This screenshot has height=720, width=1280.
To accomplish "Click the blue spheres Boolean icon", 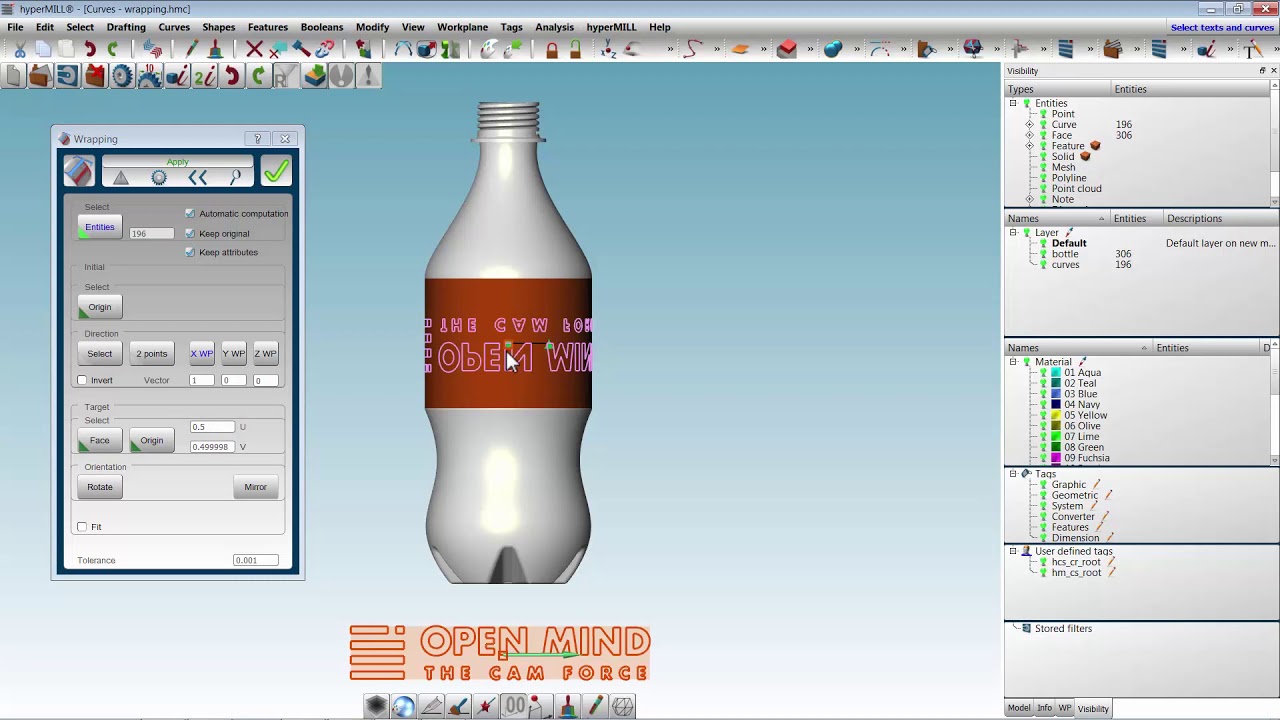I will 833,48.
